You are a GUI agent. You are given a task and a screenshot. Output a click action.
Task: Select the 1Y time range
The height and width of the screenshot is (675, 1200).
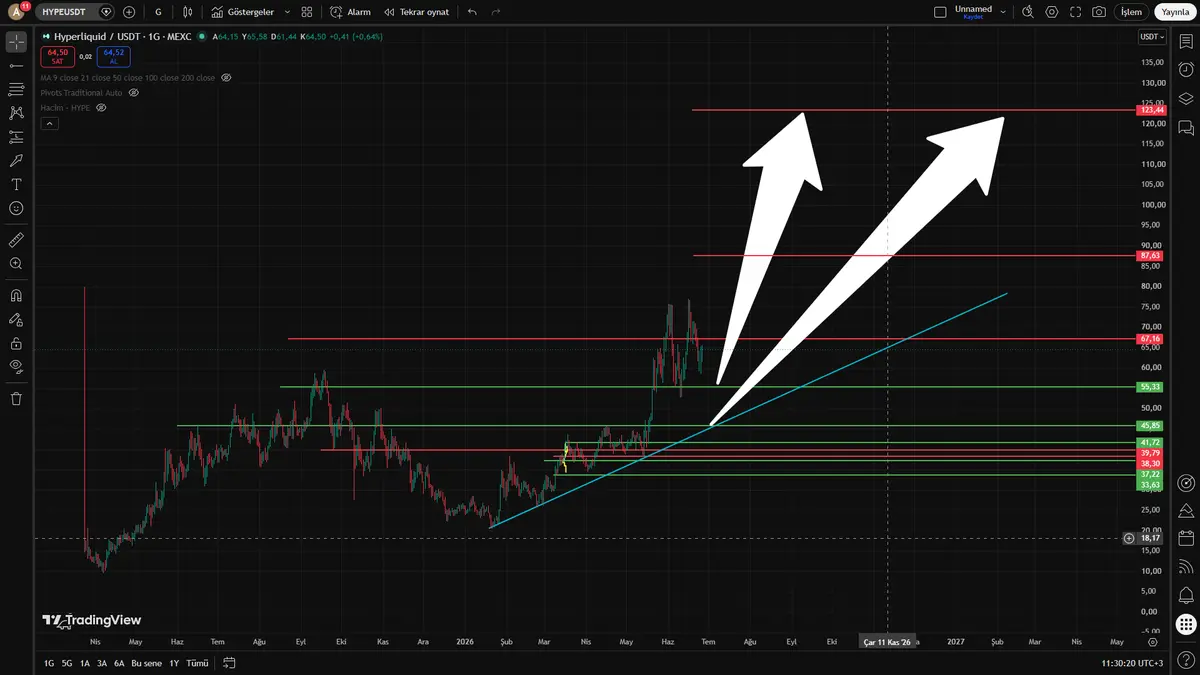pyautogui.click(x=174, y=663)
